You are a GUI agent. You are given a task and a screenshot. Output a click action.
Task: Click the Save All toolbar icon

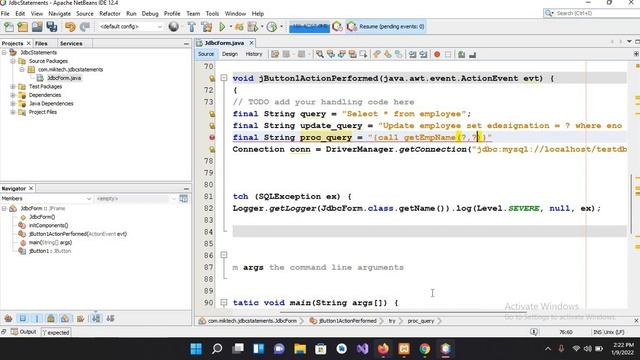[52, 27]
